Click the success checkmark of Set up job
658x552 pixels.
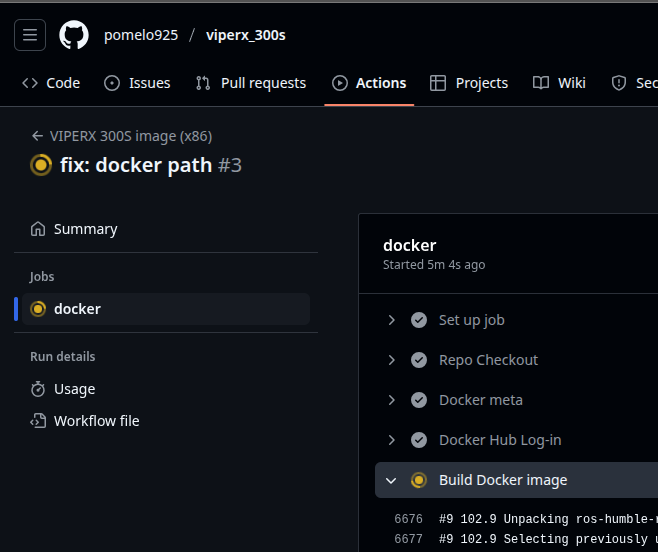[419, 320]
